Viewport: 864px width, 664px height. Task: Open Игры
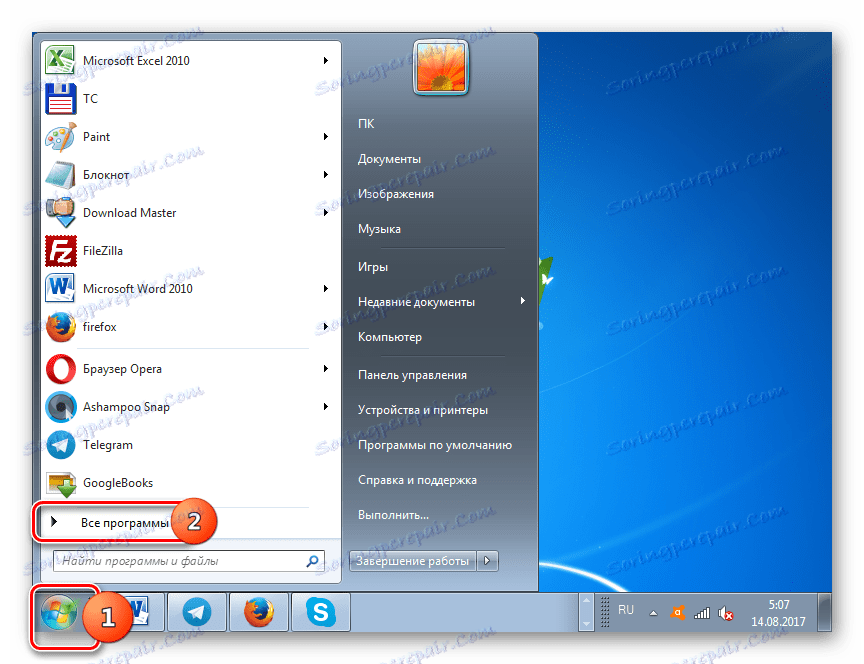click(372, 267)
